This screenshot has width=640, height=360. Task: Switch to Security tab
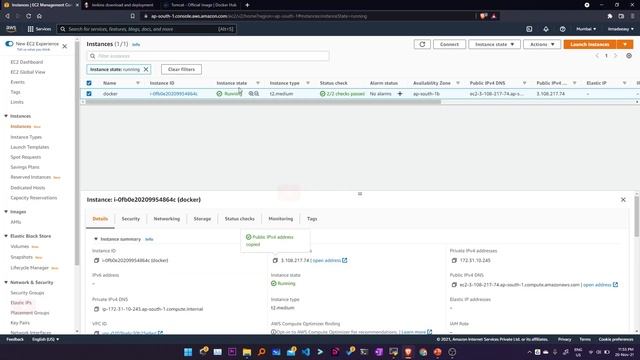tap(131, 219)
